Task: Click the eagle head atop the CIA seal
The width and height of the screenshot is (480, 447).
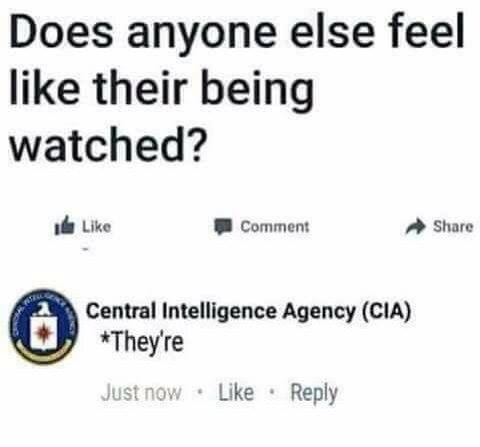Action: [x=44, y=308]
